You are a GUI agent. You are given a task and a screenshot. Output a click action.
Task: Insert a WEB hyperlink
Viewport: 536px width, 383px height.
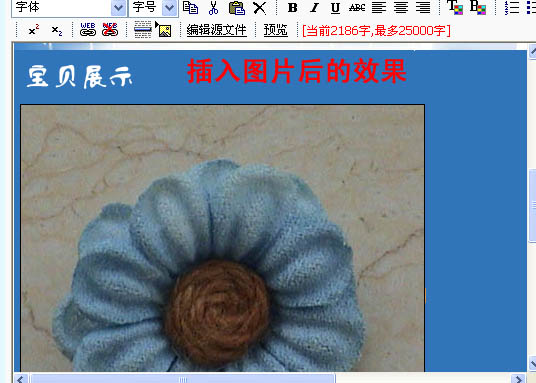coord(88,30)
